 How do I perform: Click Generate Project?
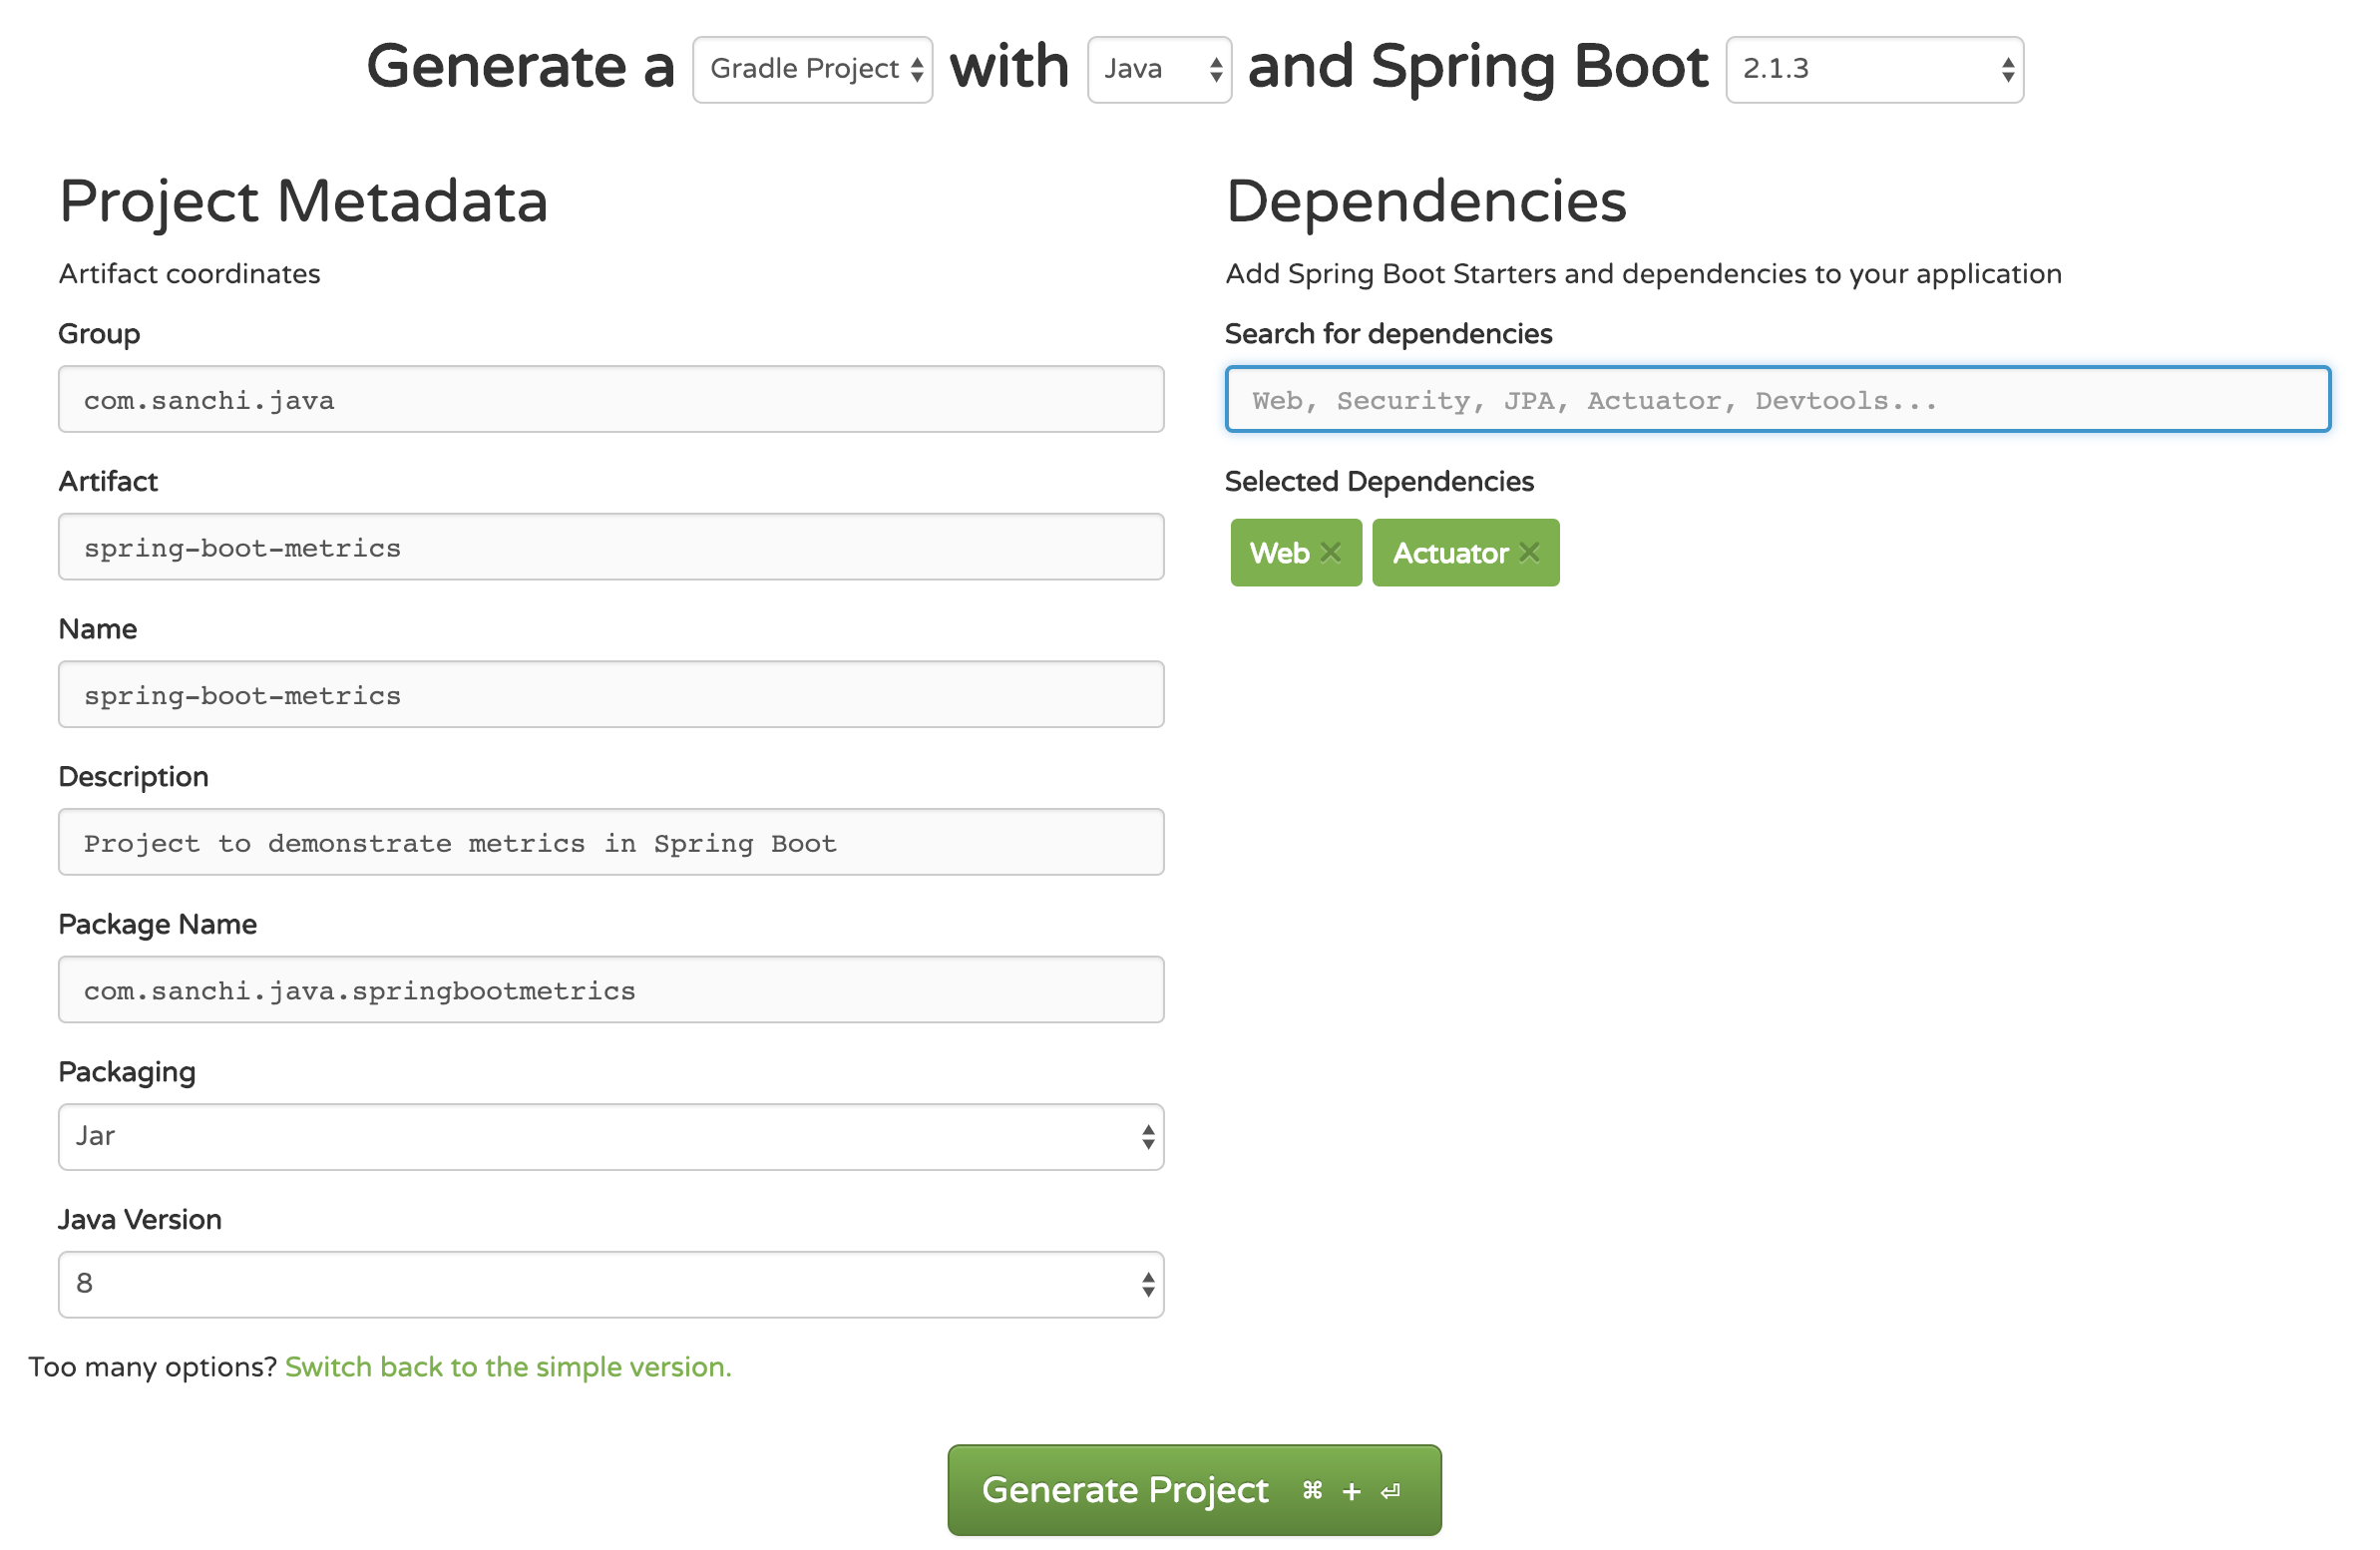[1193, 1489]
